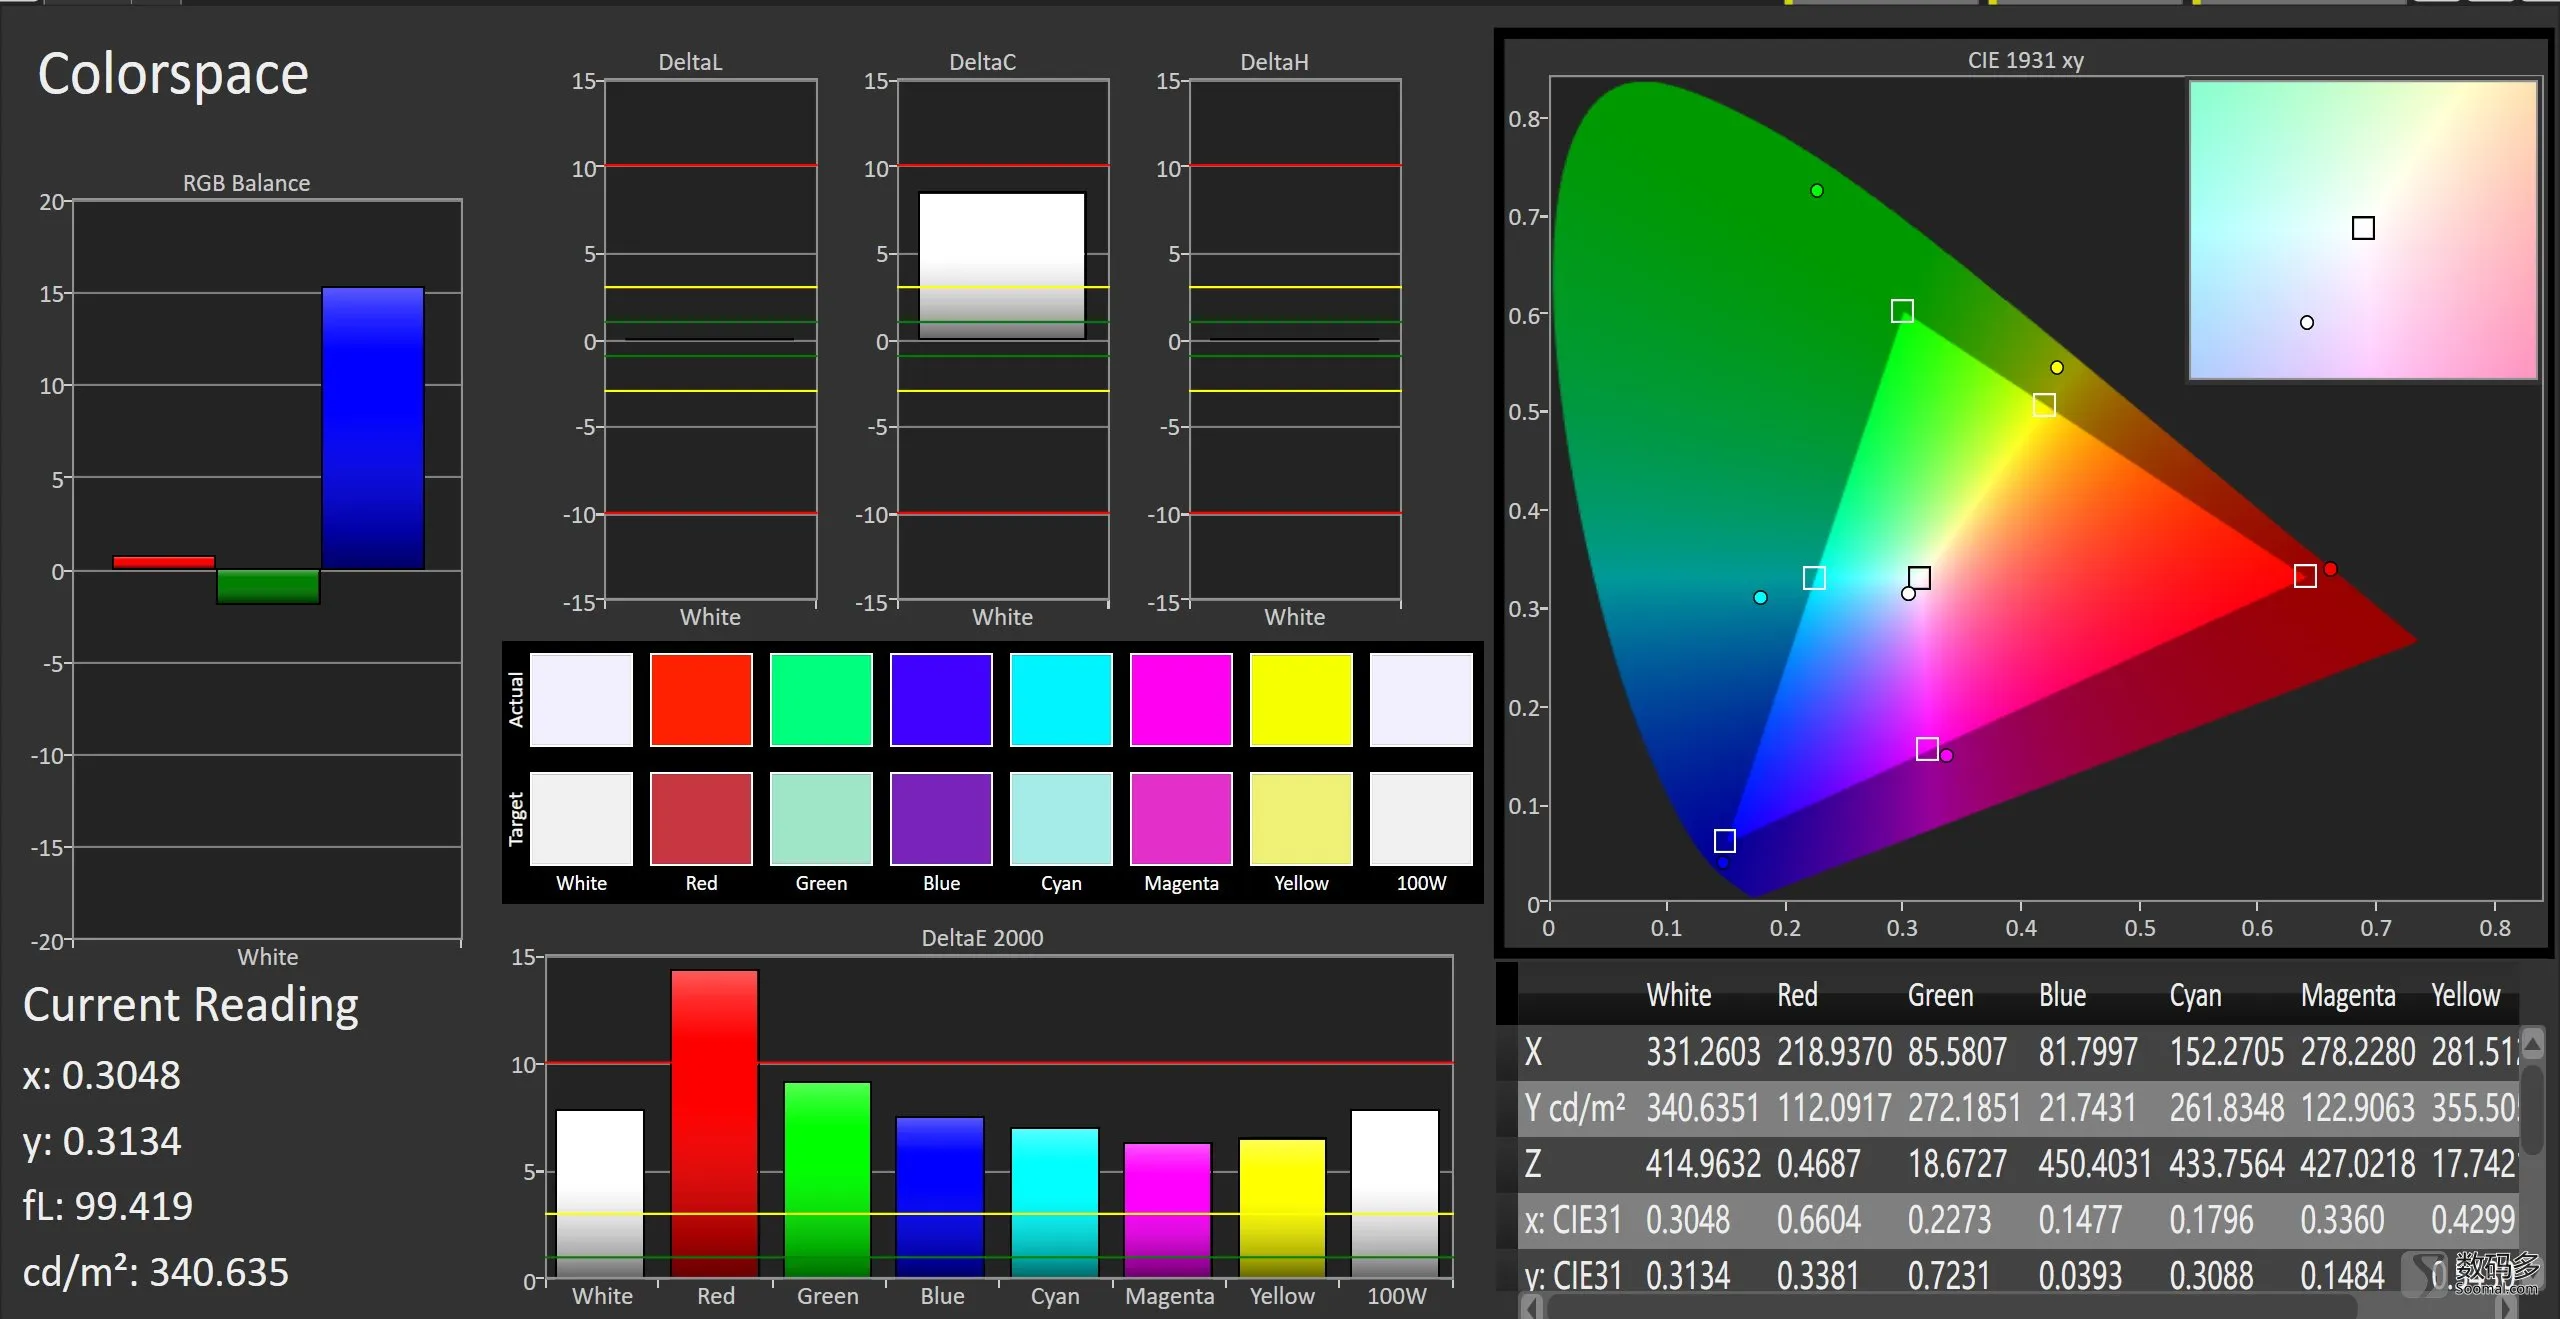Click table cell '427.0218'
This screenshot has width=2560, height=1319.
tap(2358, 1164)
